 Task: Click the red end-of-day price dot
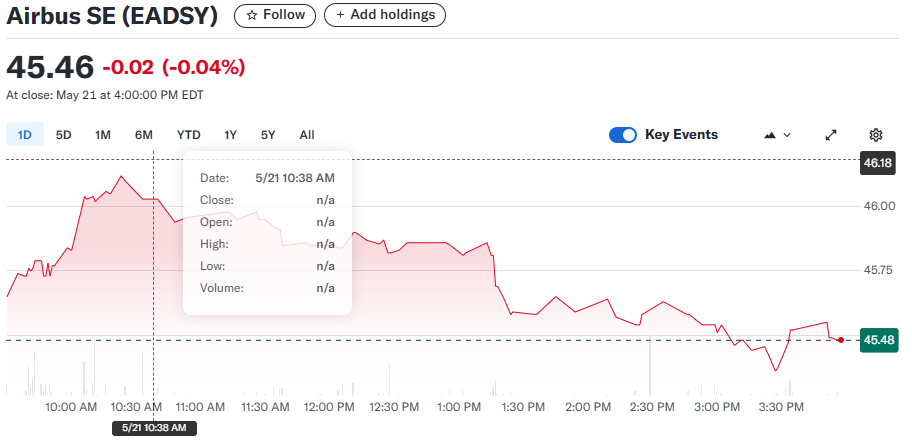(840, 340)
